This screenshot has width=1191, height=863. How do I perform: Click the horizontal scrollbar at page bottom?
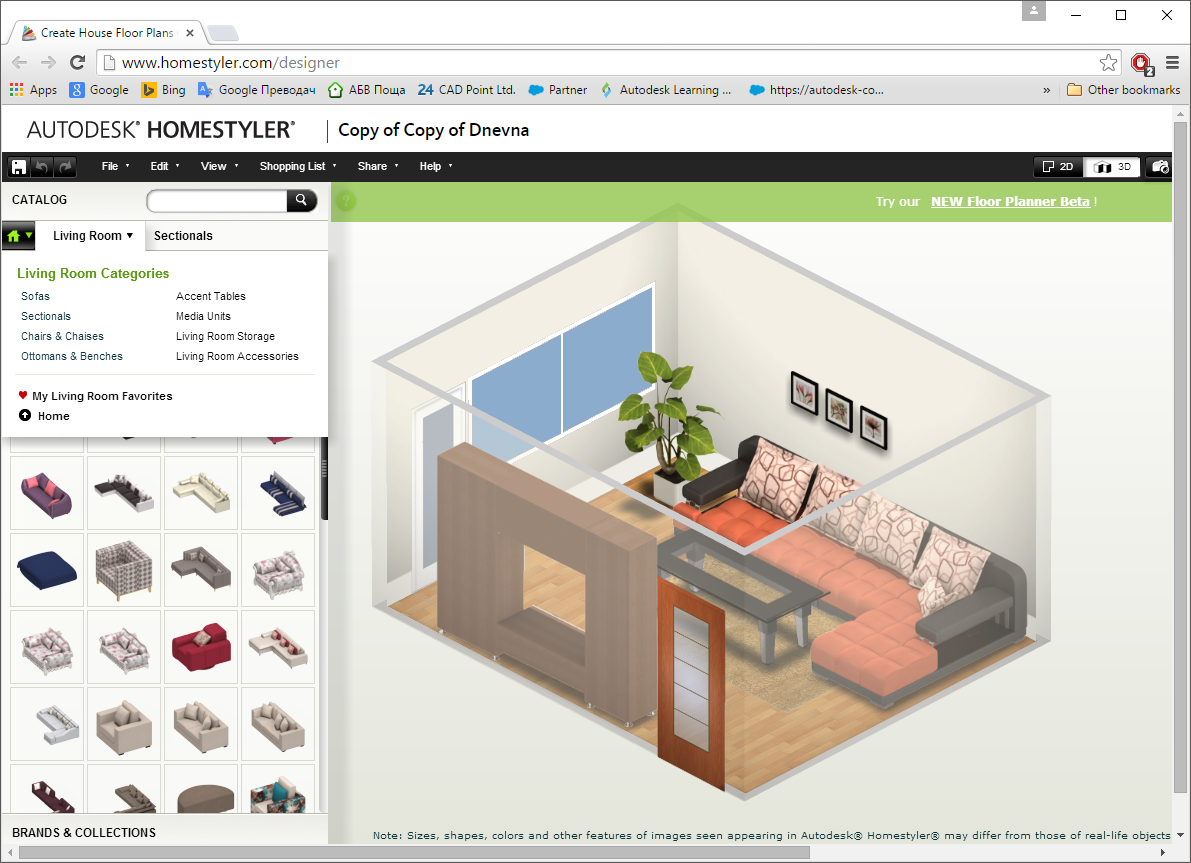[414, 853]
